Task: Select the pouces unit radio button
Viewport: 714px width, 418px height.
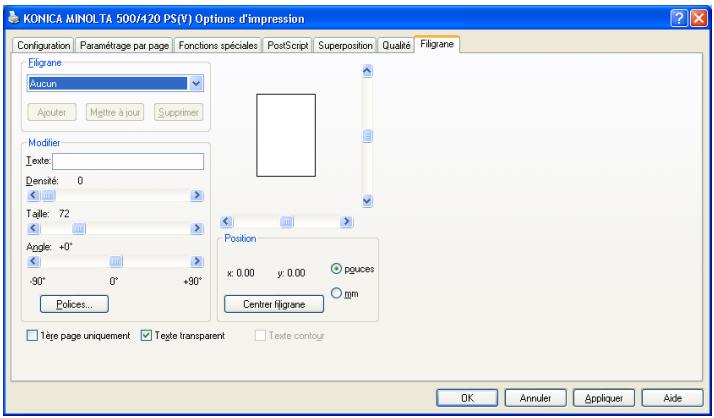Action: (336, 269)
